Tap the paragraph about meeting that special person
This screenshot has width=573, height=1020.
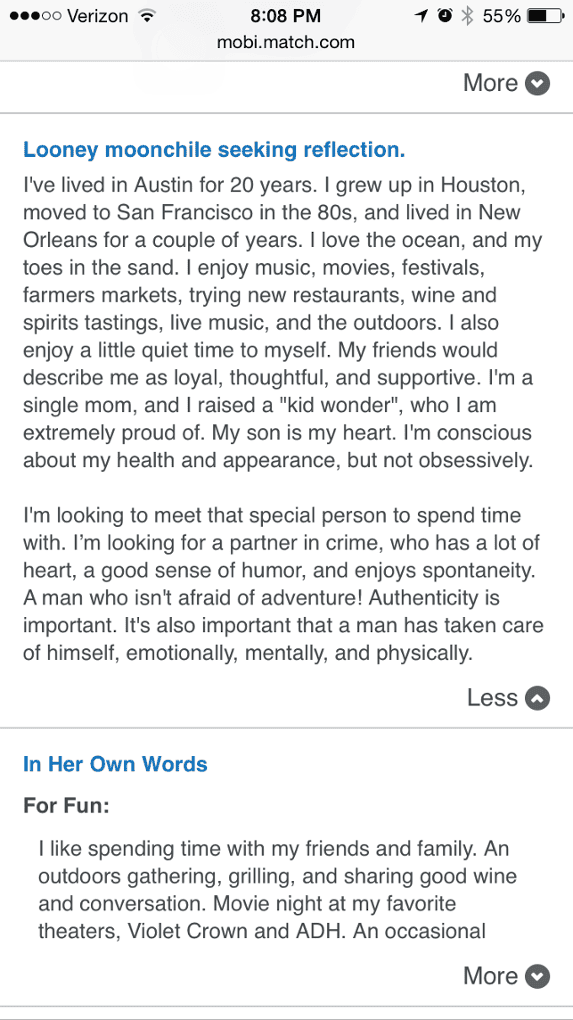(x=283, y=585)
